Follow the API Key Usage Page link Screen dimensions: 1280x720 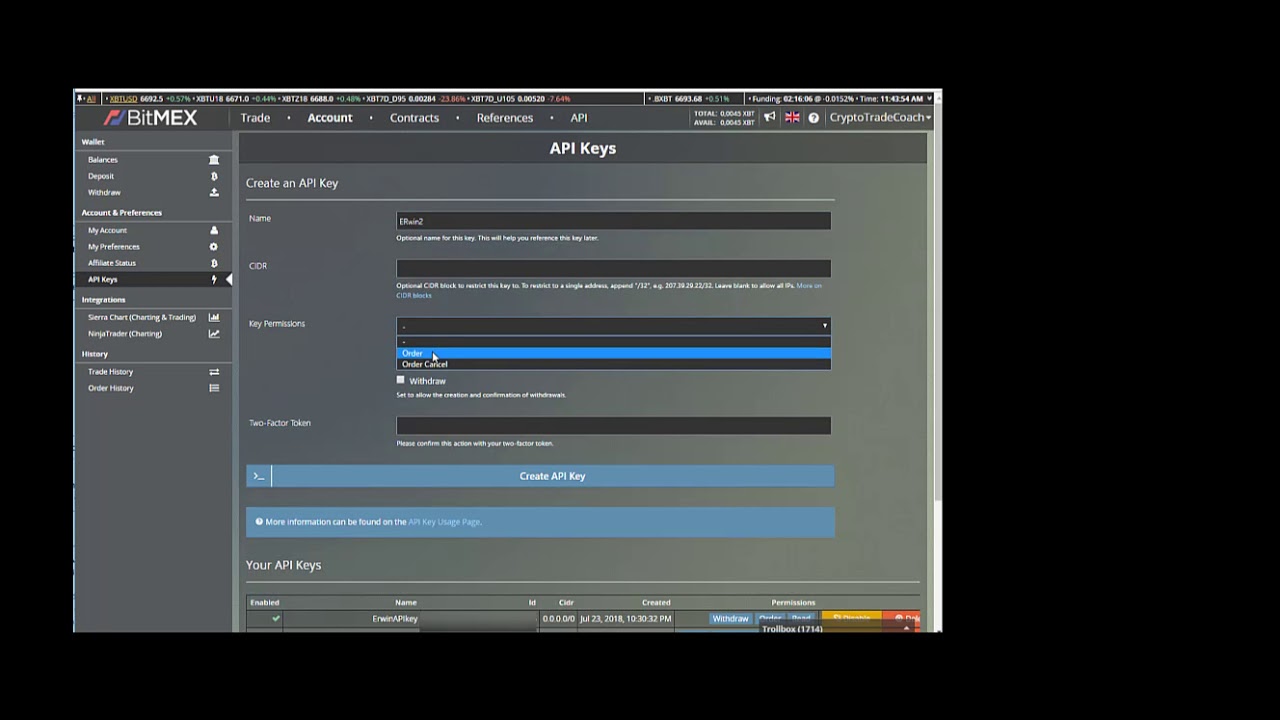[444, 522]
